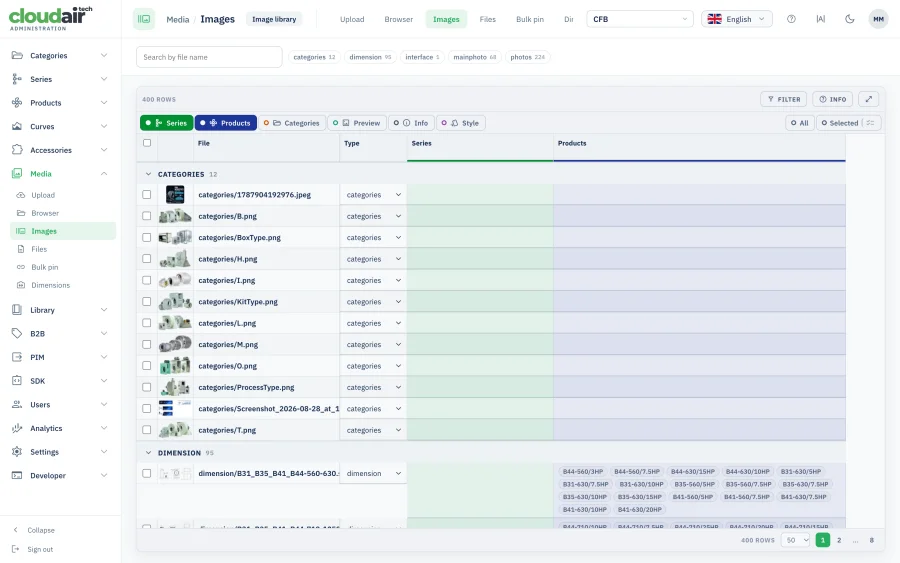
Task: Check the categories/KitType.png row checkbox
Action: 147,302
